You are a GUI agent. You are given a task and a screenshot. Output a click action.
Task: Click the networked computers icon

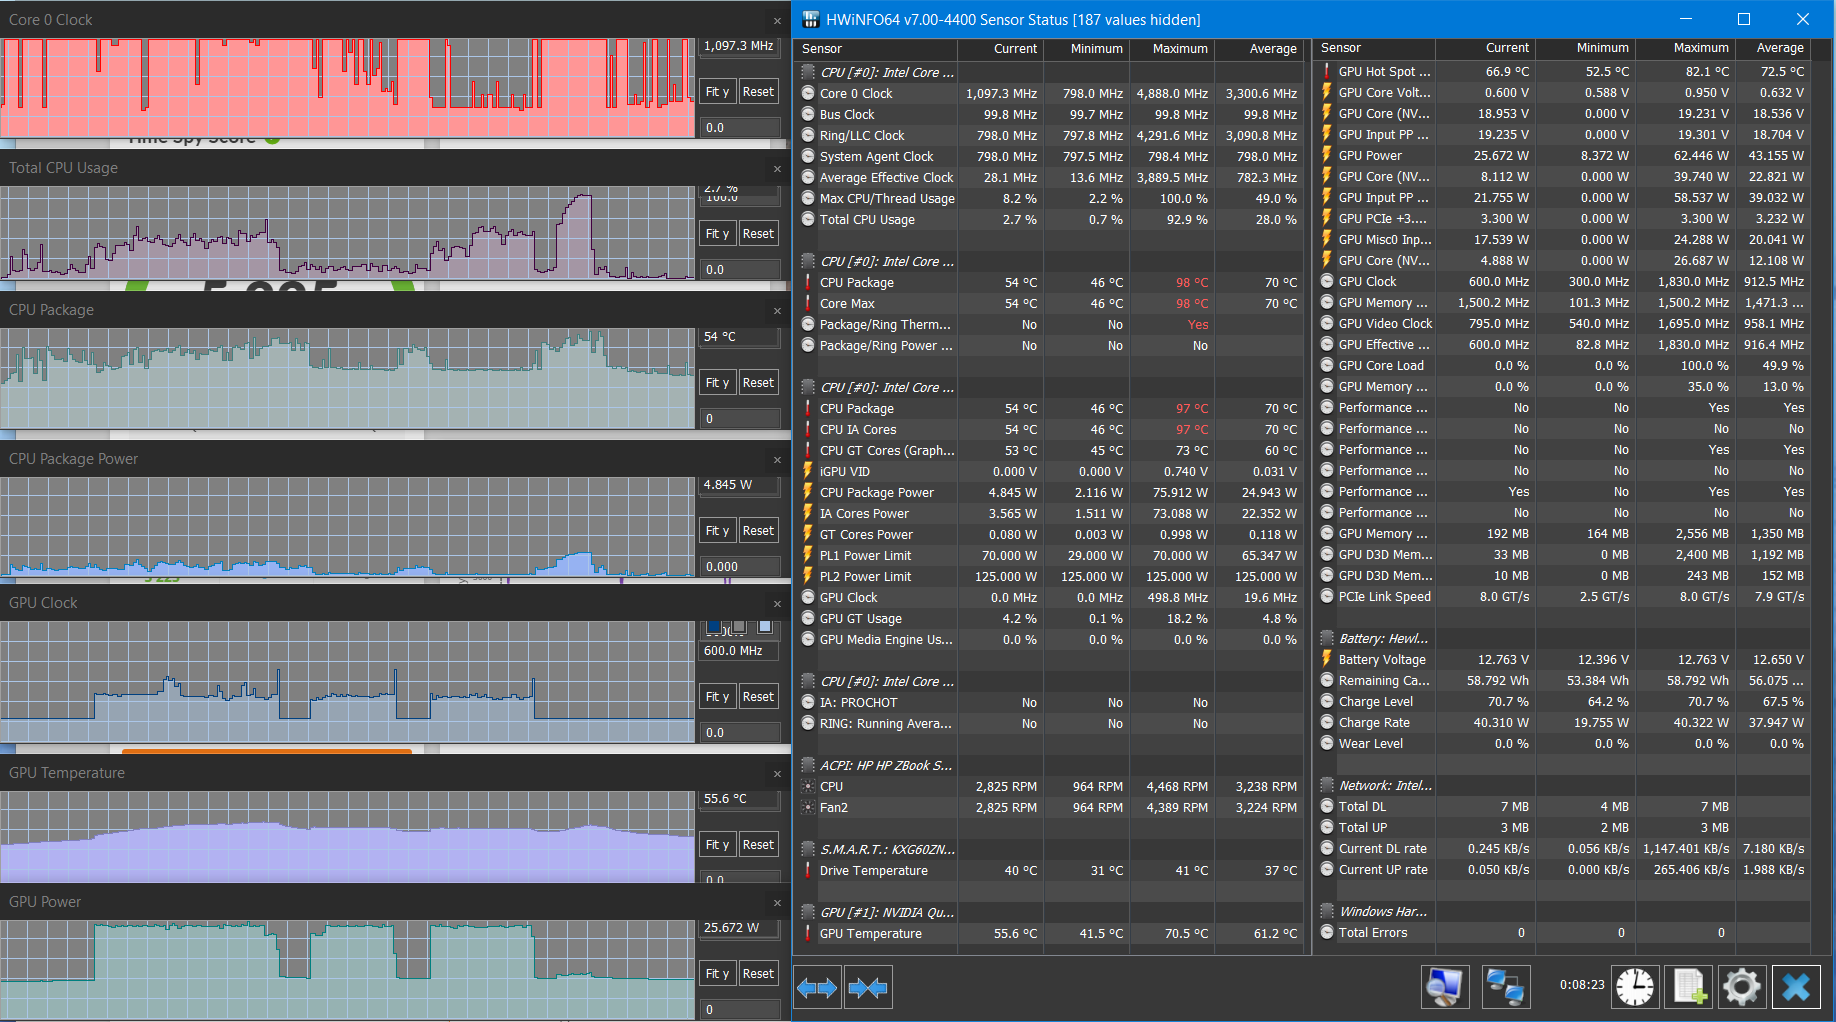[x=1505, y=987]
